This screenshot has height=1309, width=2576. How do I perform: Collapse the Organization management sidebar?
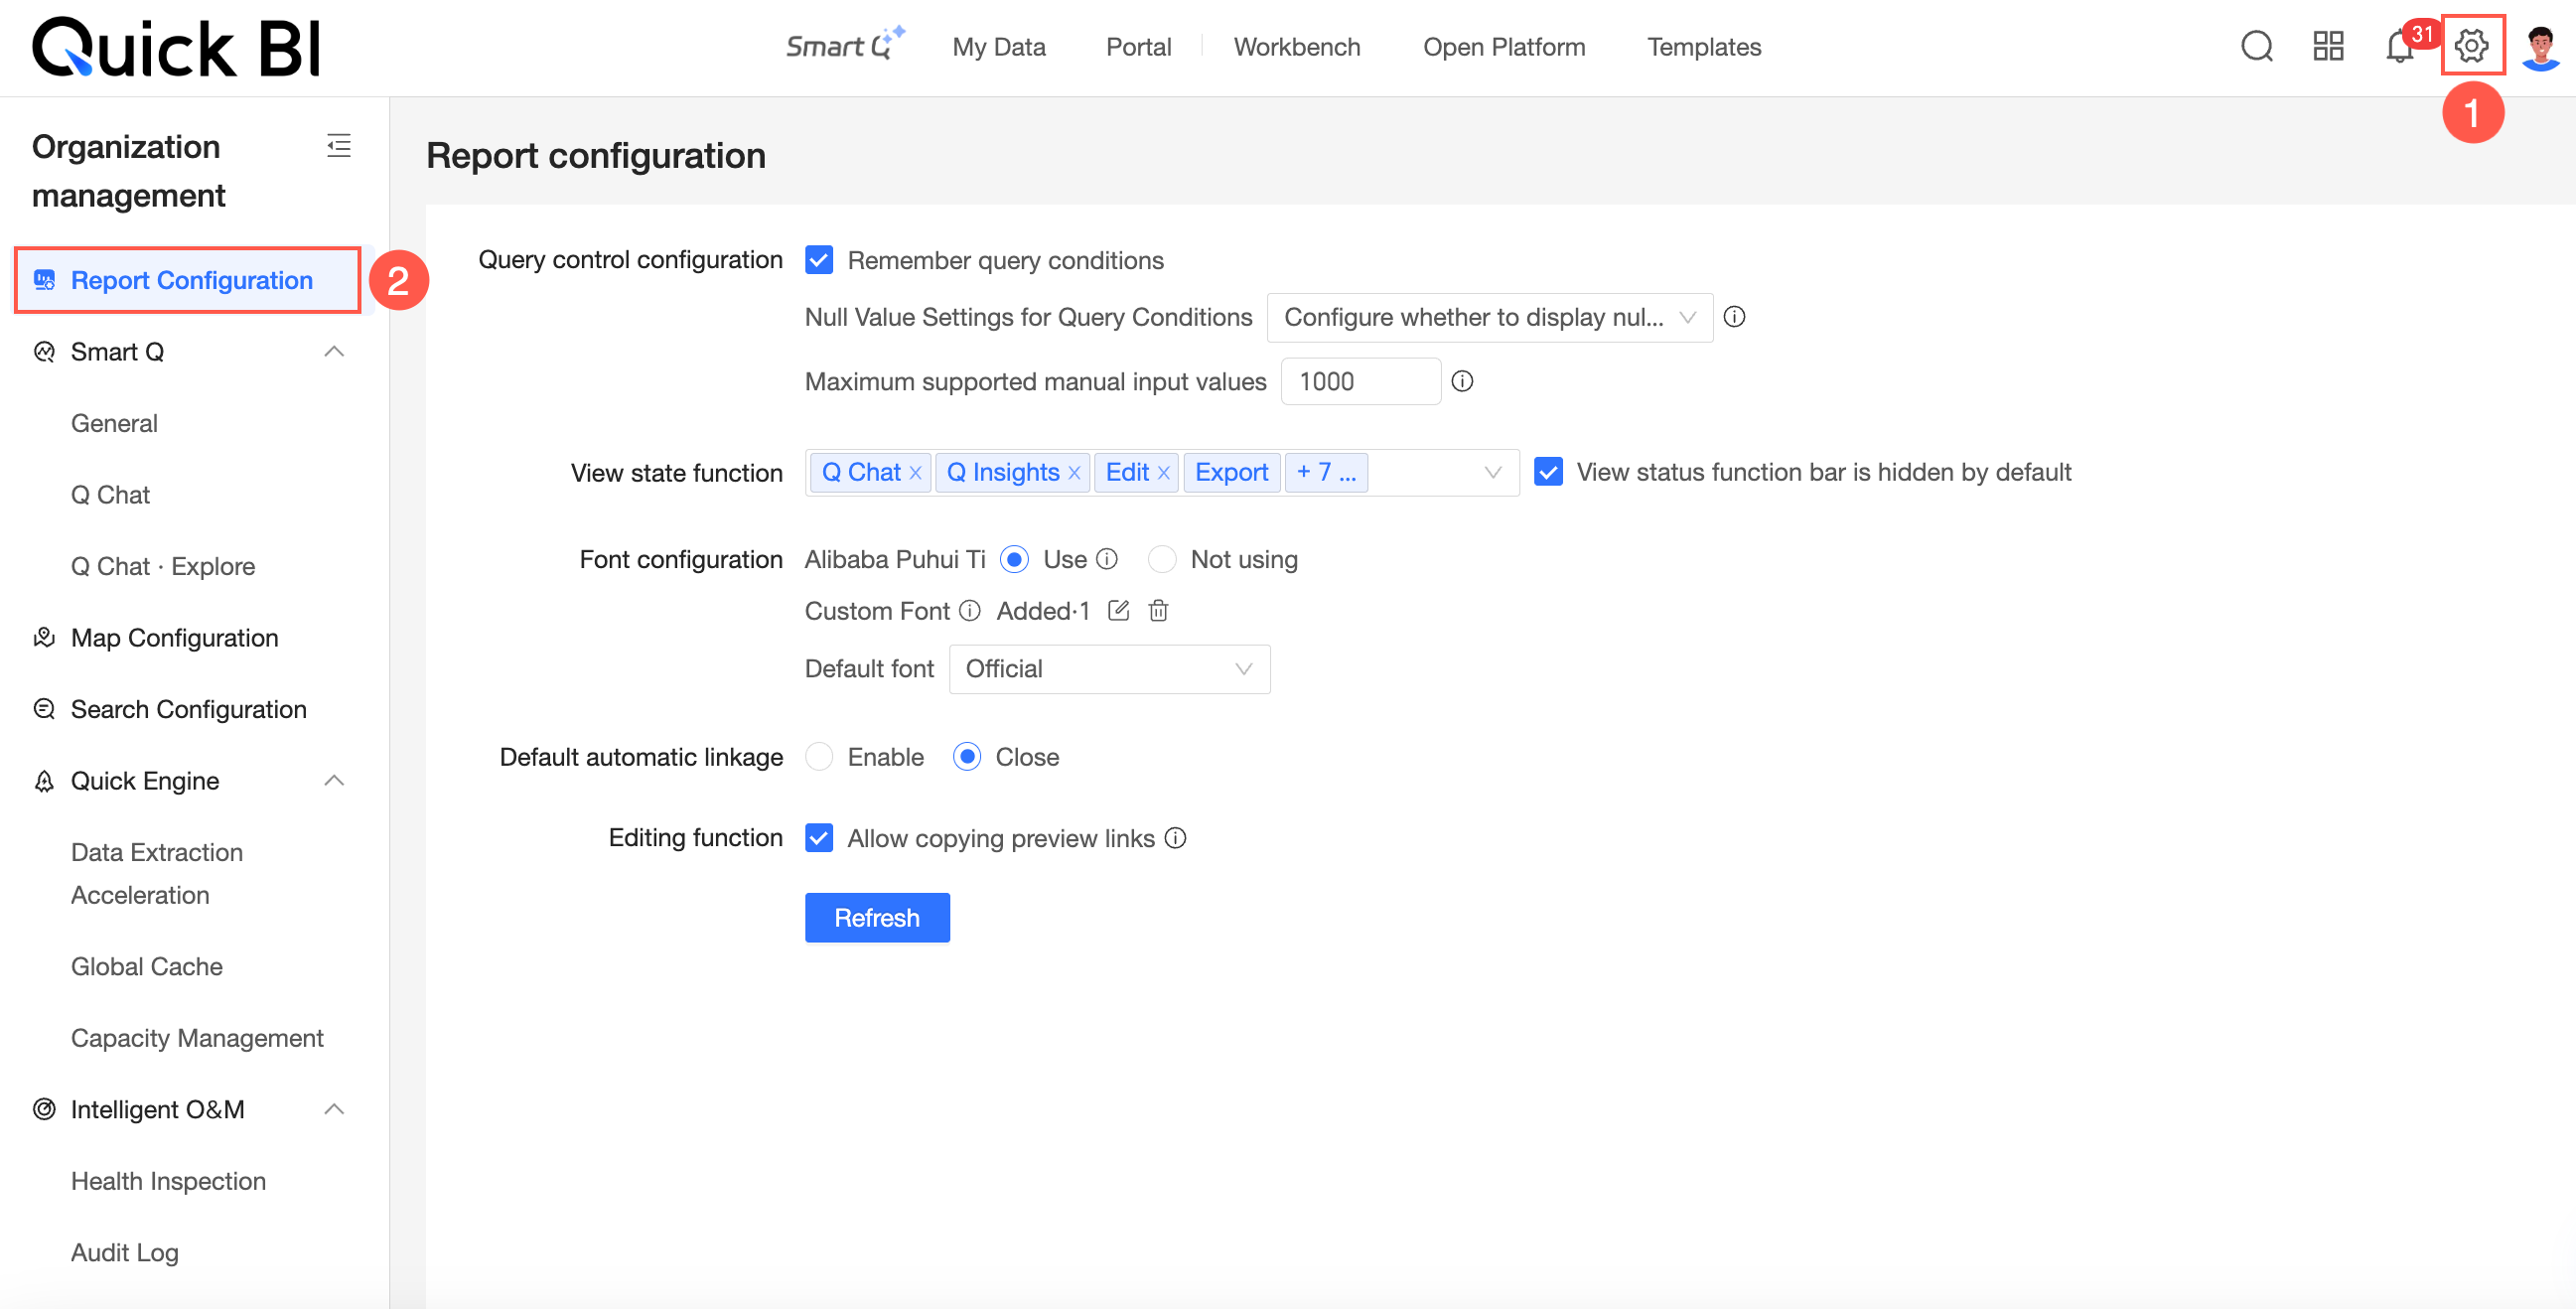point(339,146)
